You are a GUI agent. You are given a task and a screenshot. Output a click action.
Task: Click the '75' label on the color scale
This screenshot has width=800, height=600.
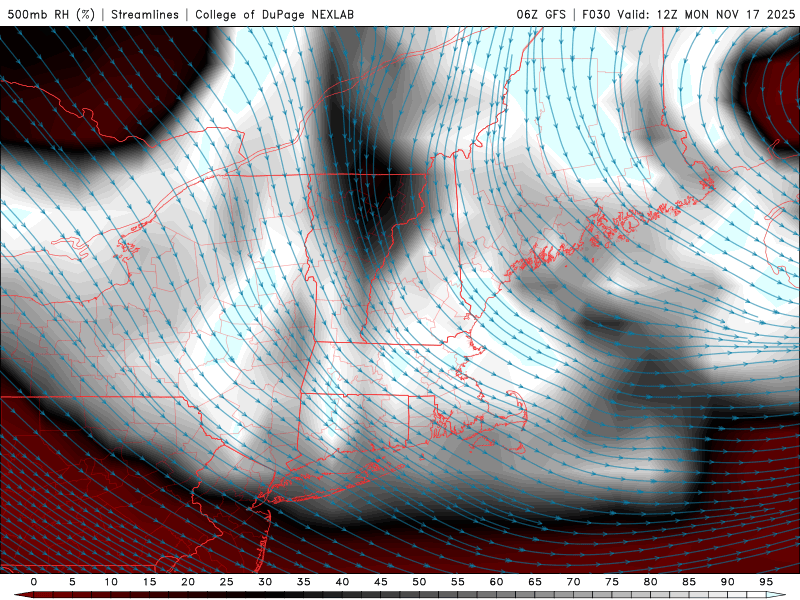click(x=612, y=582)
